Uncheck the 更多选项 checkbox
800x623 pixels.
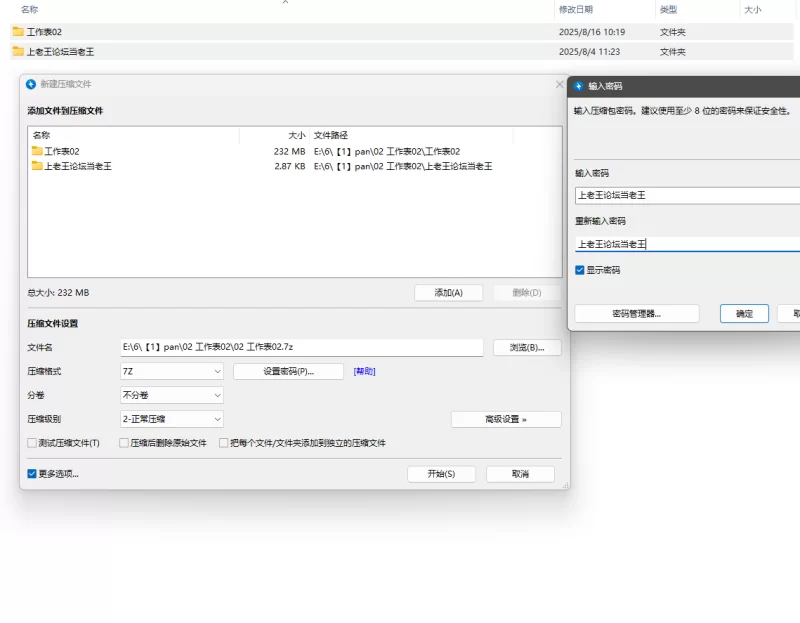pyautogui.click(x=32, y=474)
